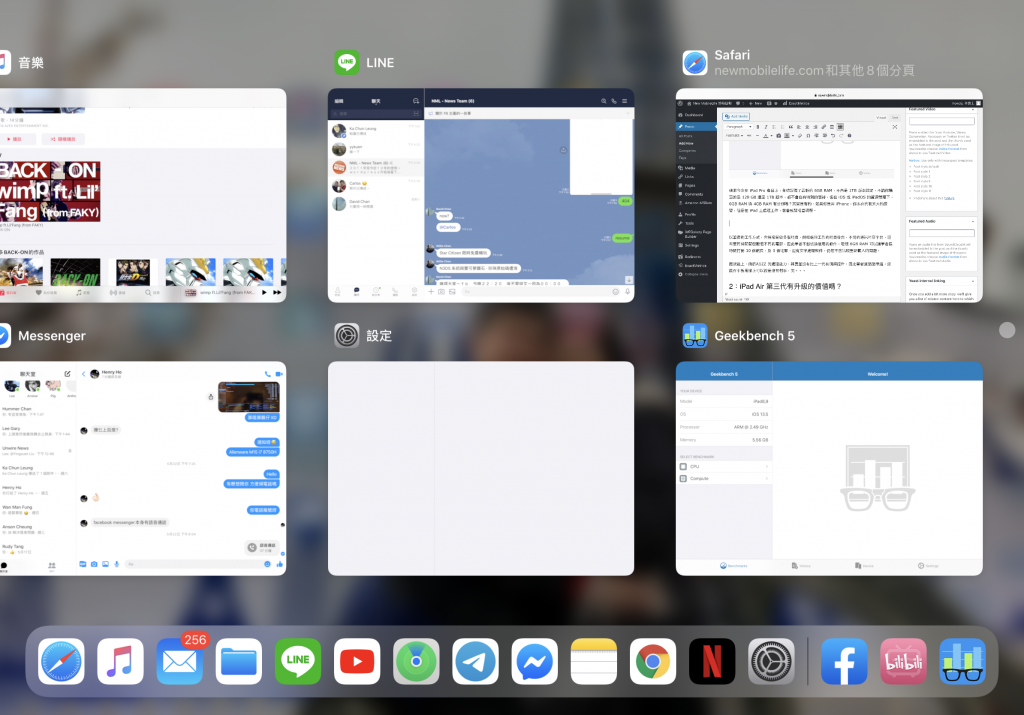This screenshot has height=715, width=1024.
Task: Open Find My app in dock
Action: click(416, 661)
